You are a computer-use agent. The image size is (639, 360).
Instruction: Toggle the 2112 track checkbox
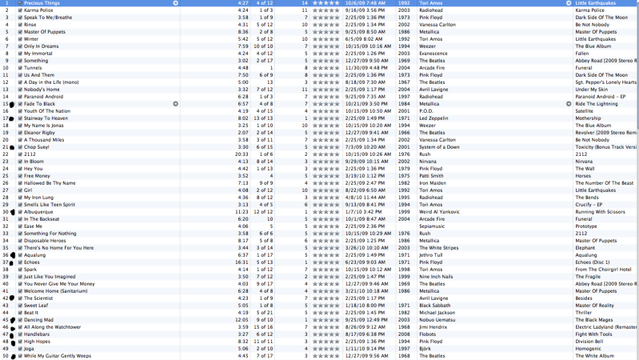click(x=20, y=154)
